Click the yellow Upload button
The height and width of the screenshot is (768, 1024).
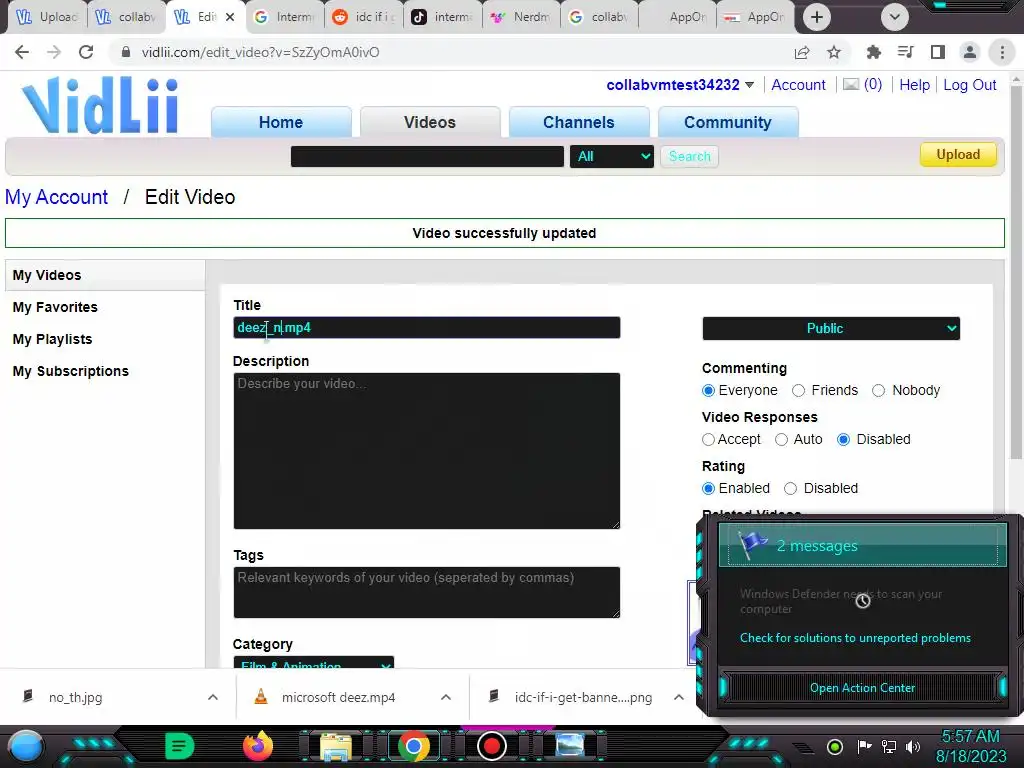[x=958, y=155]
